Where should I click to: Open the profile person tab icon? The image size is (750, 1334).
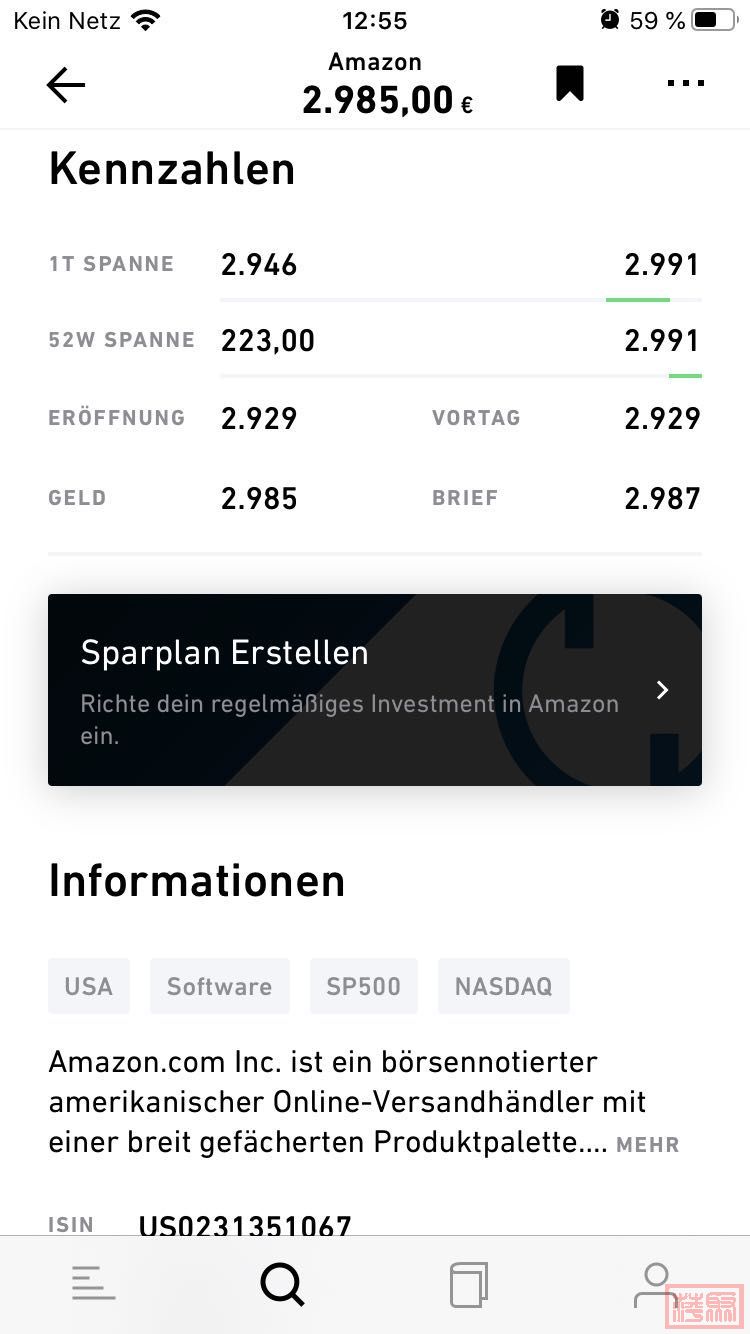pos(656,1285)
